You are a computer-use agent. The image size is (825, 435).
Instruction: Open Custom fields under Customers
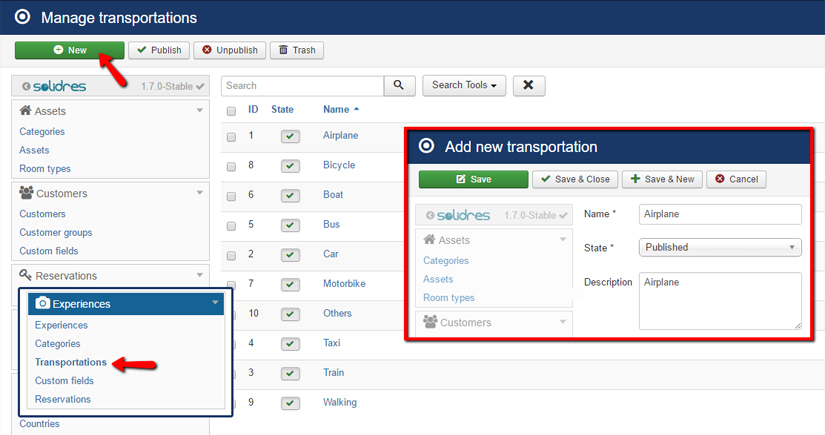(x=48, y=251)
